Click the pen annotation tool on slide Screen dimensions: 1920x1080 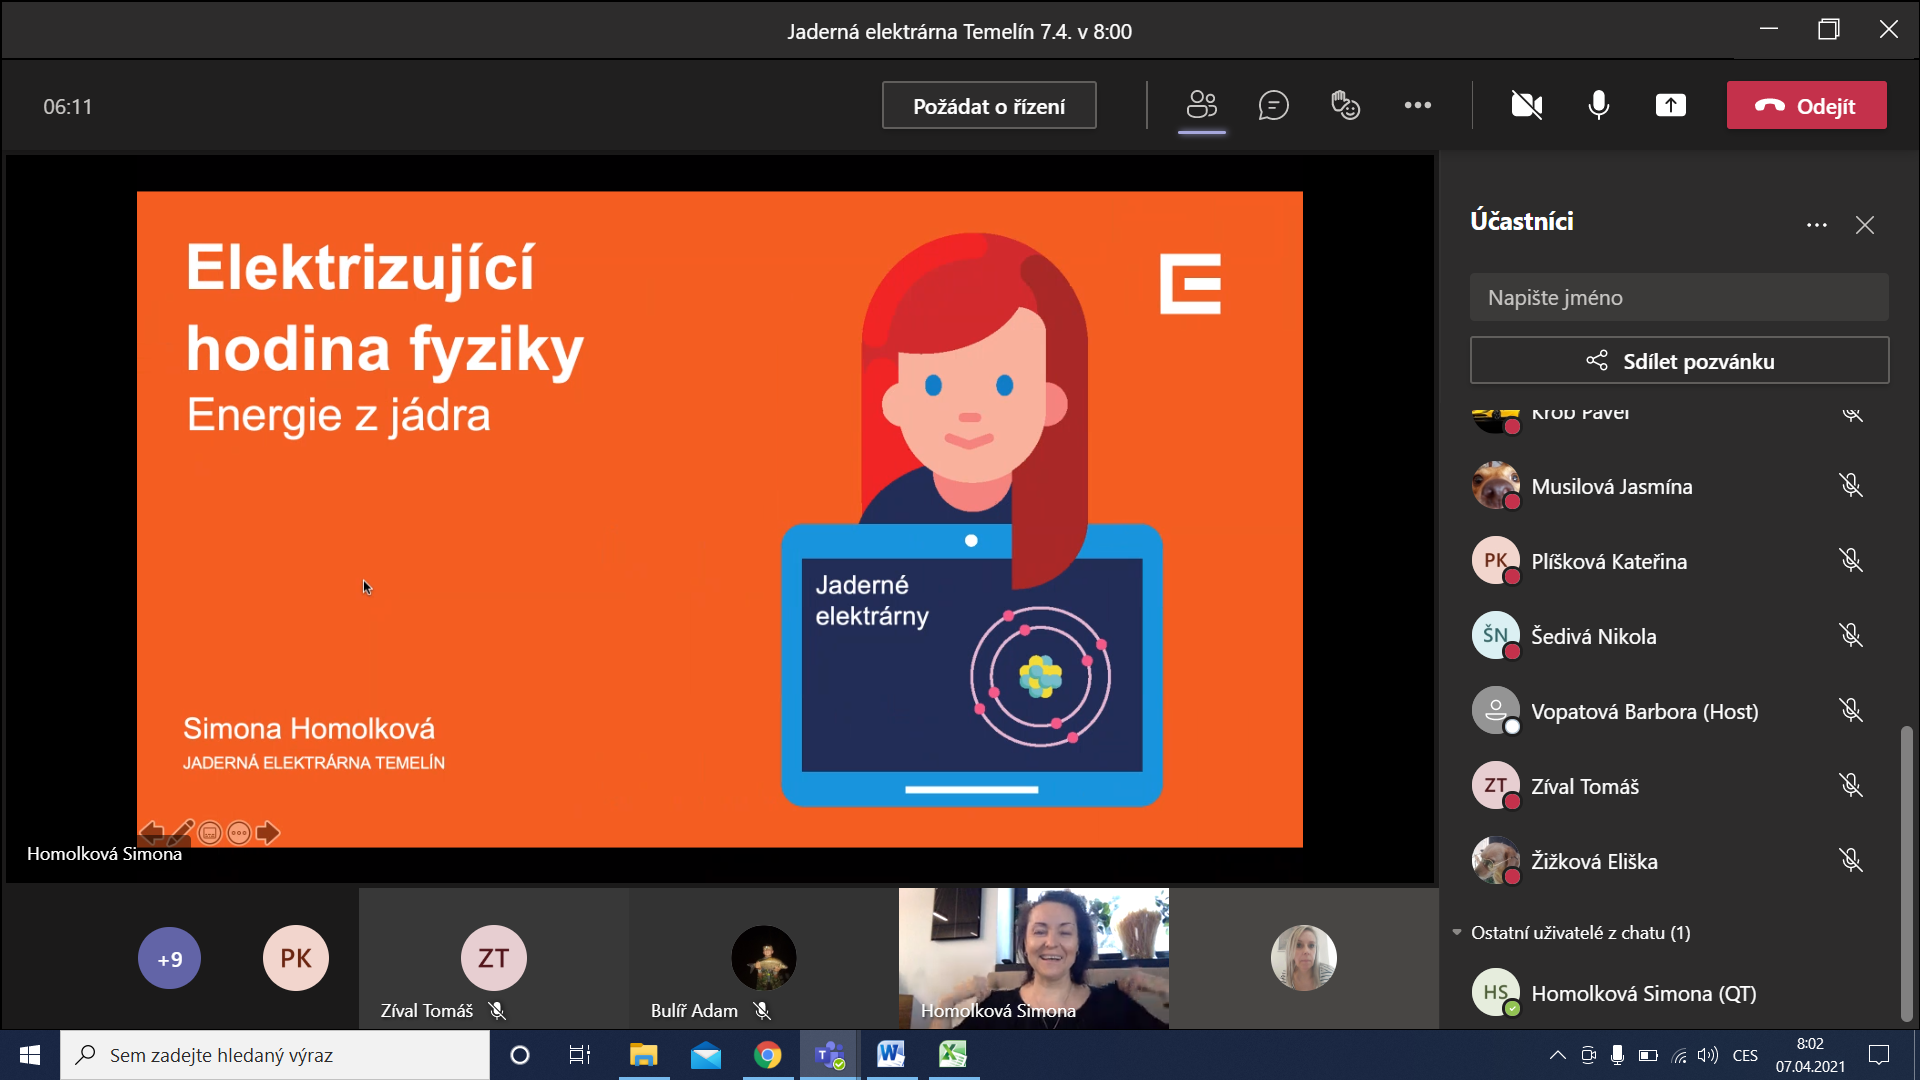click(x=182, y=831)
